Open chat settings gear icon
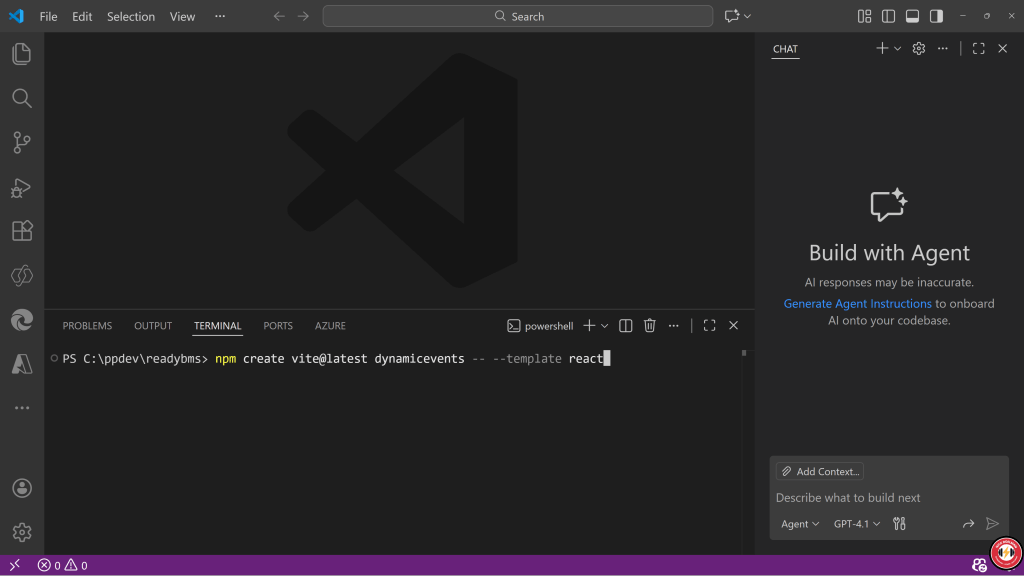The image size is (1024, 576). 919,48
